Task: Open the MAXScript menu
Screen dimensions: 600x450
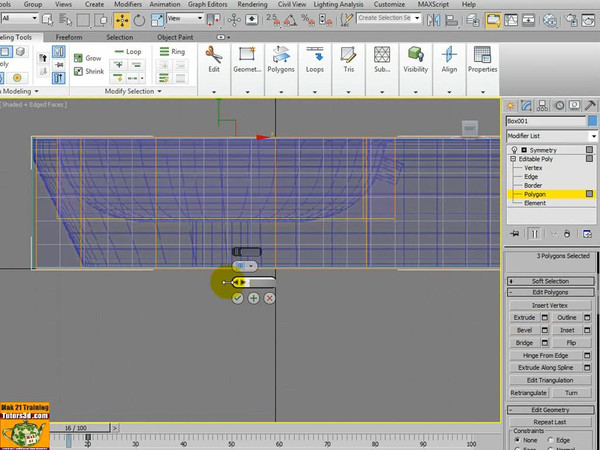Action: coord(433,5)
